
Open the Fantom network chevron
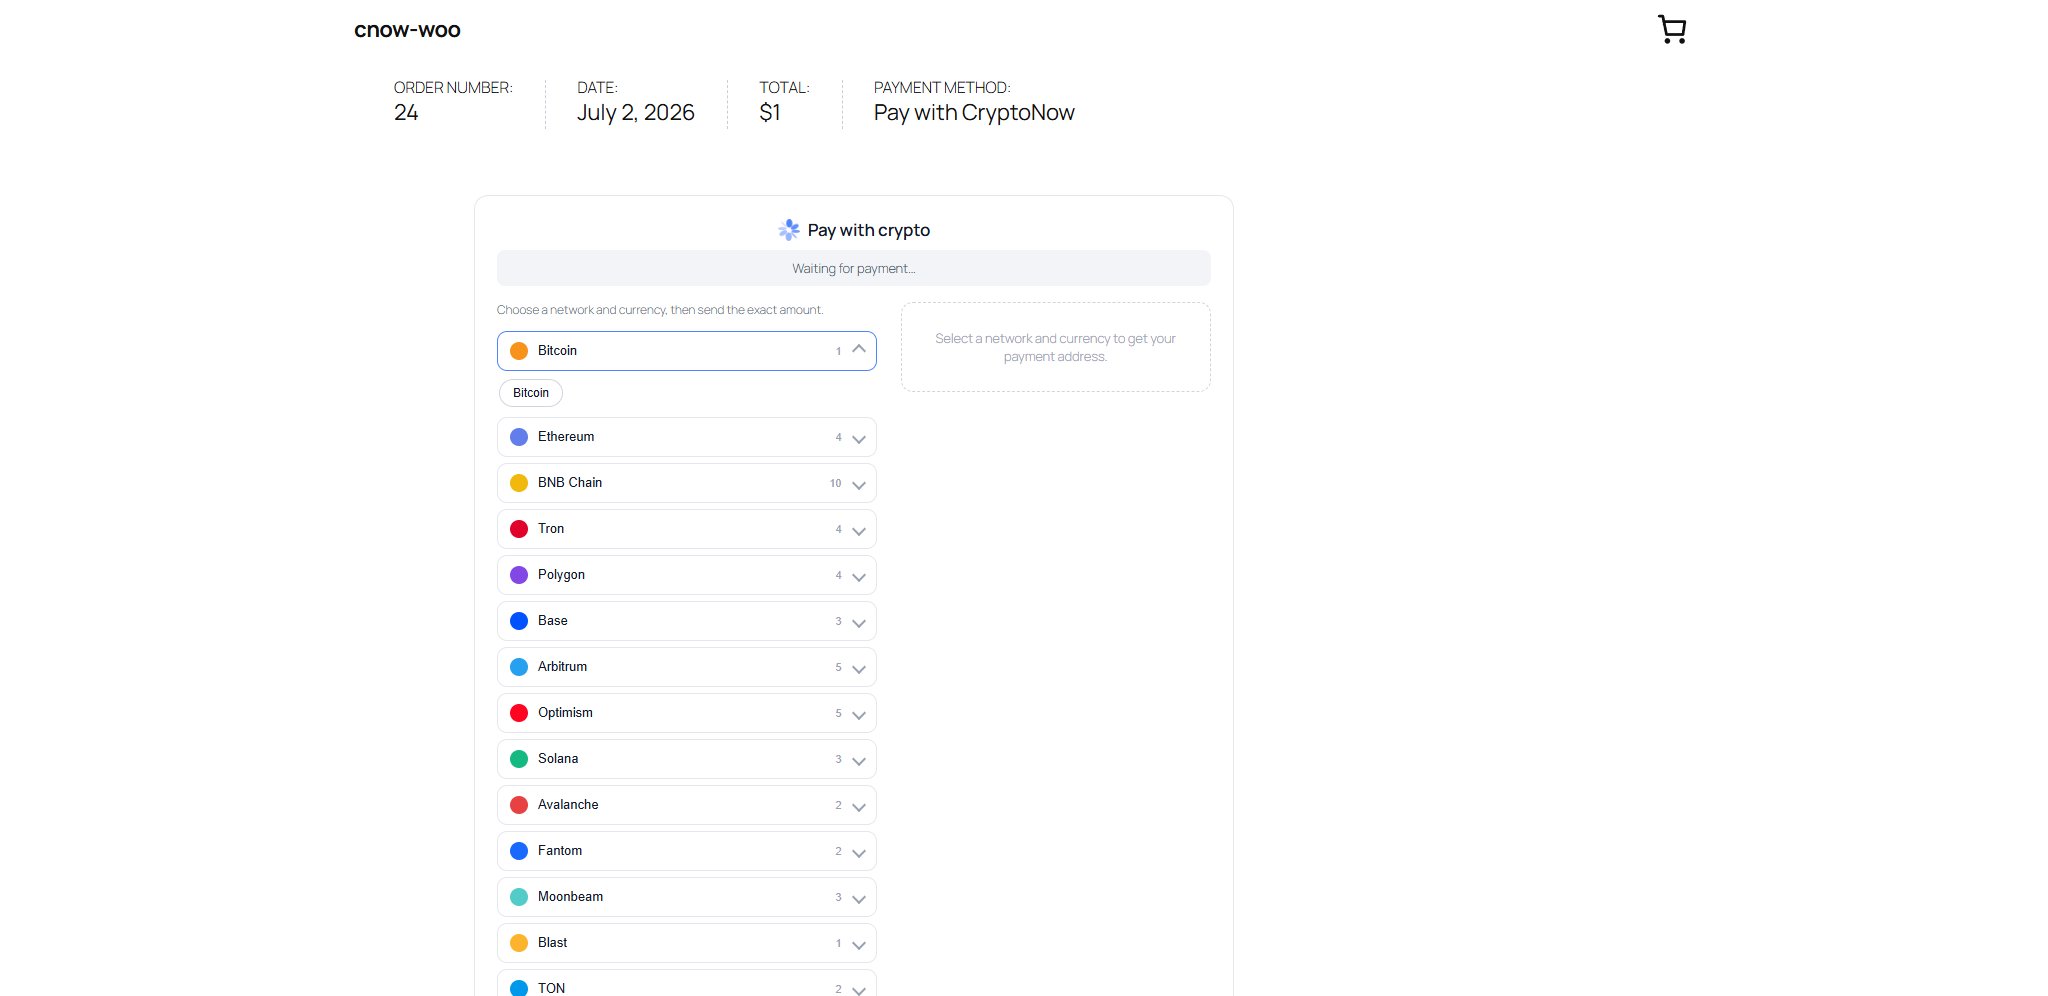[x=858, y=852]
